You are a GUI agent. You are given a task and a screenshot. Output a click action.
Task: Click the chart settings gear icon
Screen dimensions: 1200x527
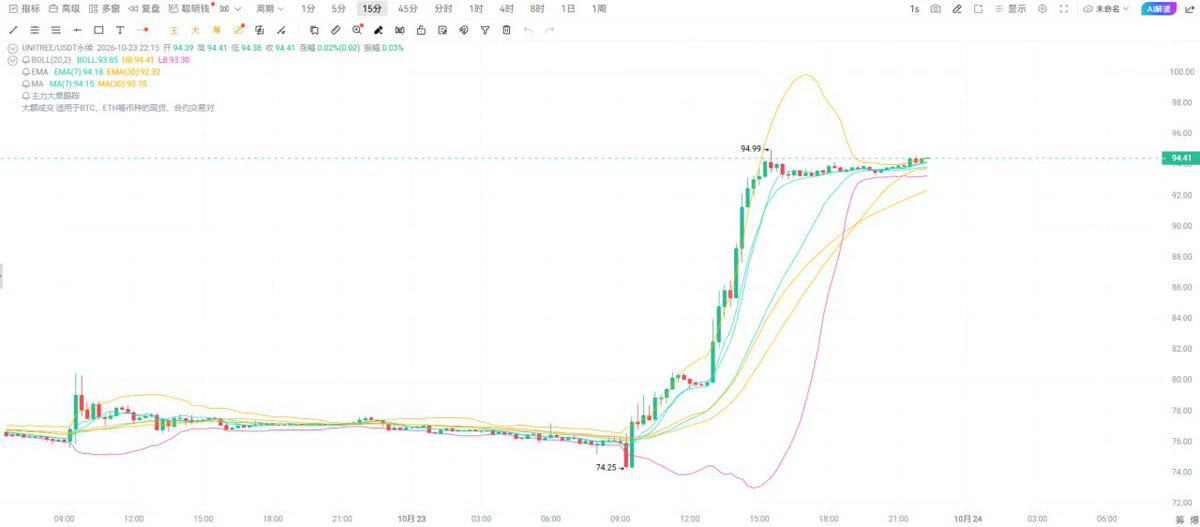pyautogui.click(x=1042, y=8)
